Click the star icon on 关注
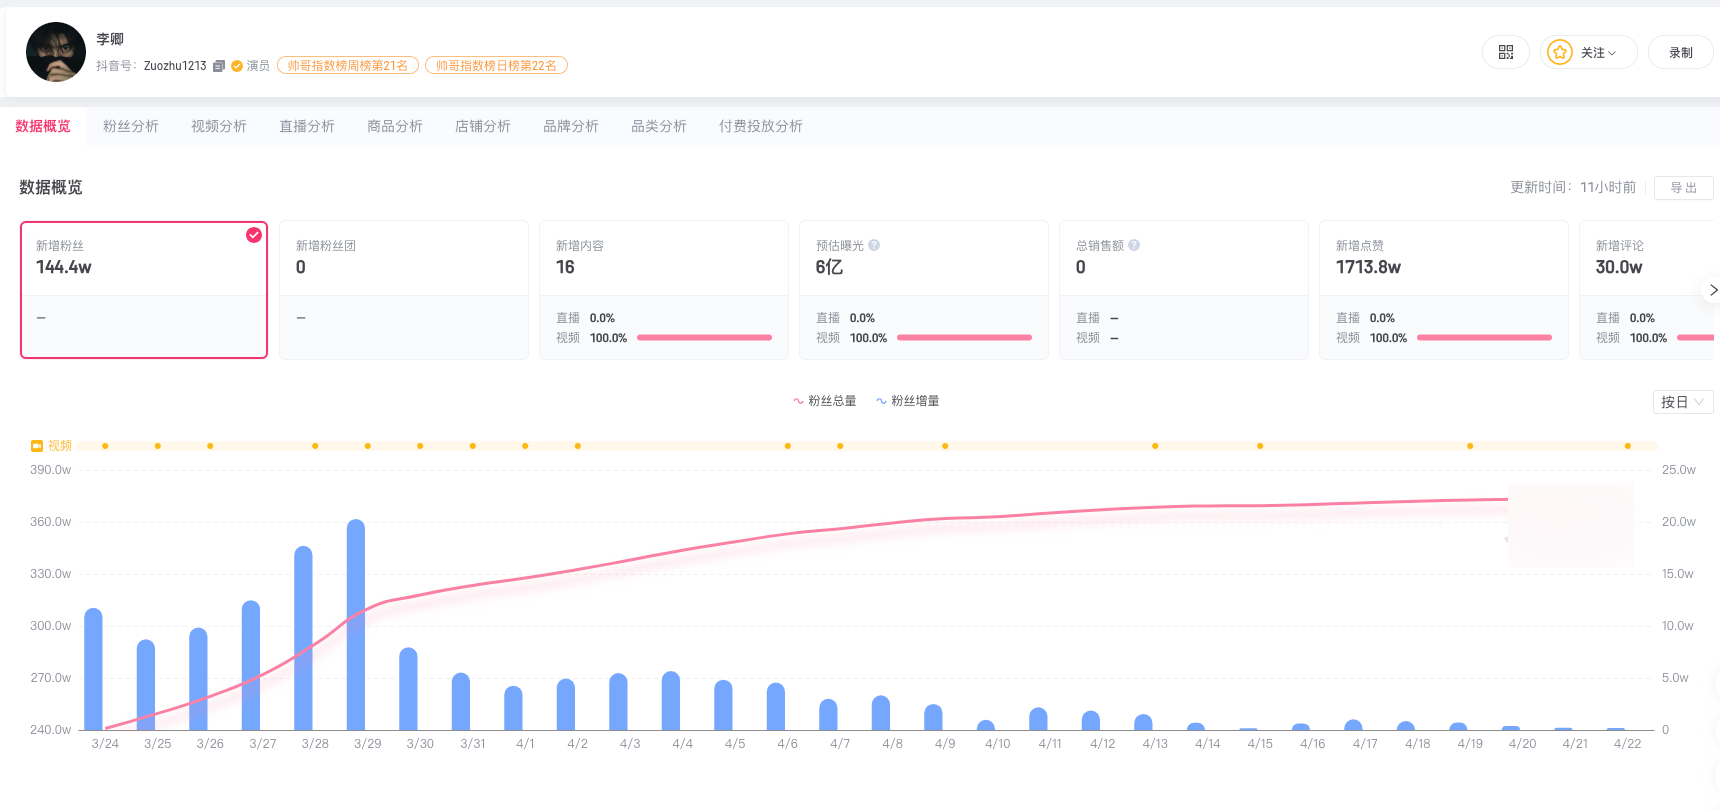 [1559, 52]
